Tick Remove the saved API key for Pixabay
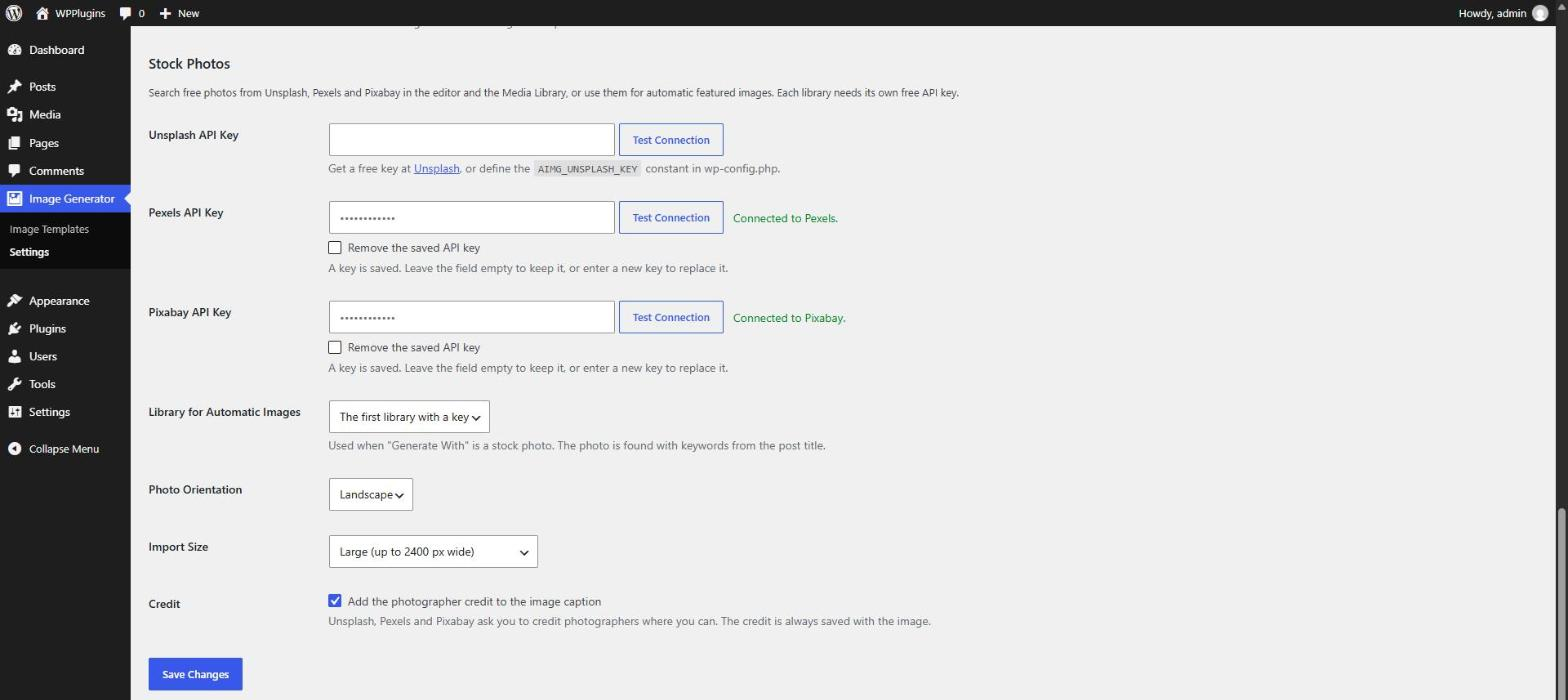 [335, 348]
